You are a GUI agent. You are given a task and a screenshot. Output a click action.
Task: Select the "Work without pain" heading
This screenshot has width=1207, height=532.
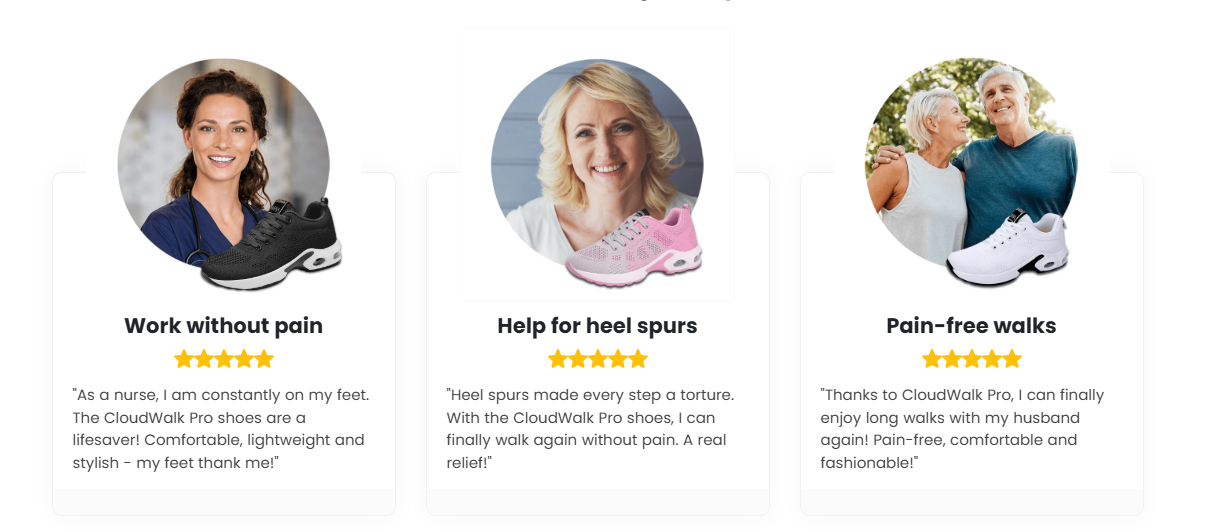[223, 326]
